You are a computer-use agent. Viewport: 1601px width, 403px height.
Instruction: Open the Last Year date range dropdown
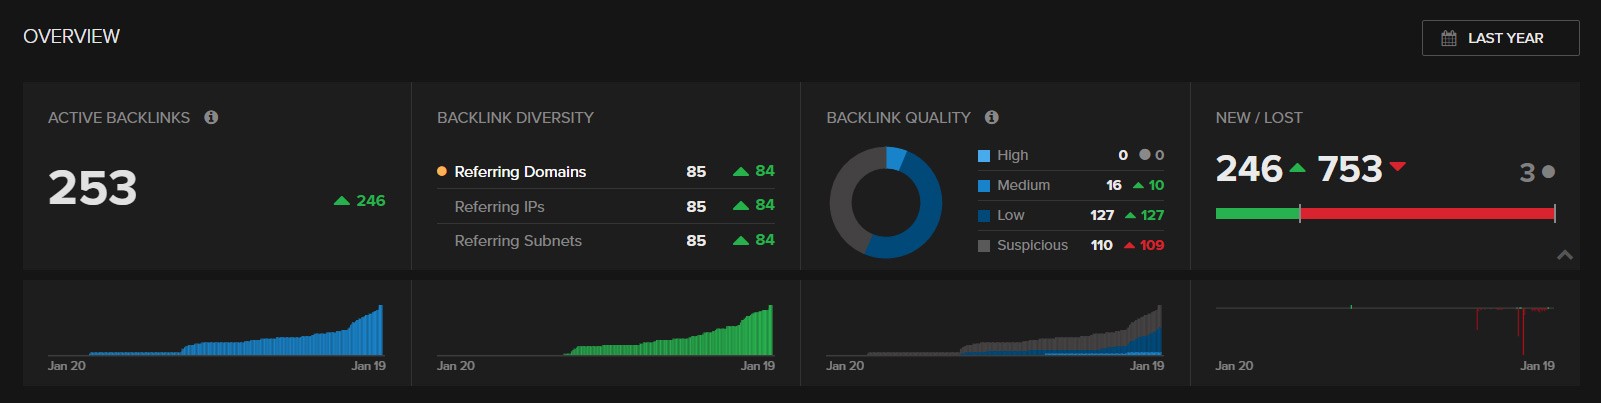click(1500, 38)
